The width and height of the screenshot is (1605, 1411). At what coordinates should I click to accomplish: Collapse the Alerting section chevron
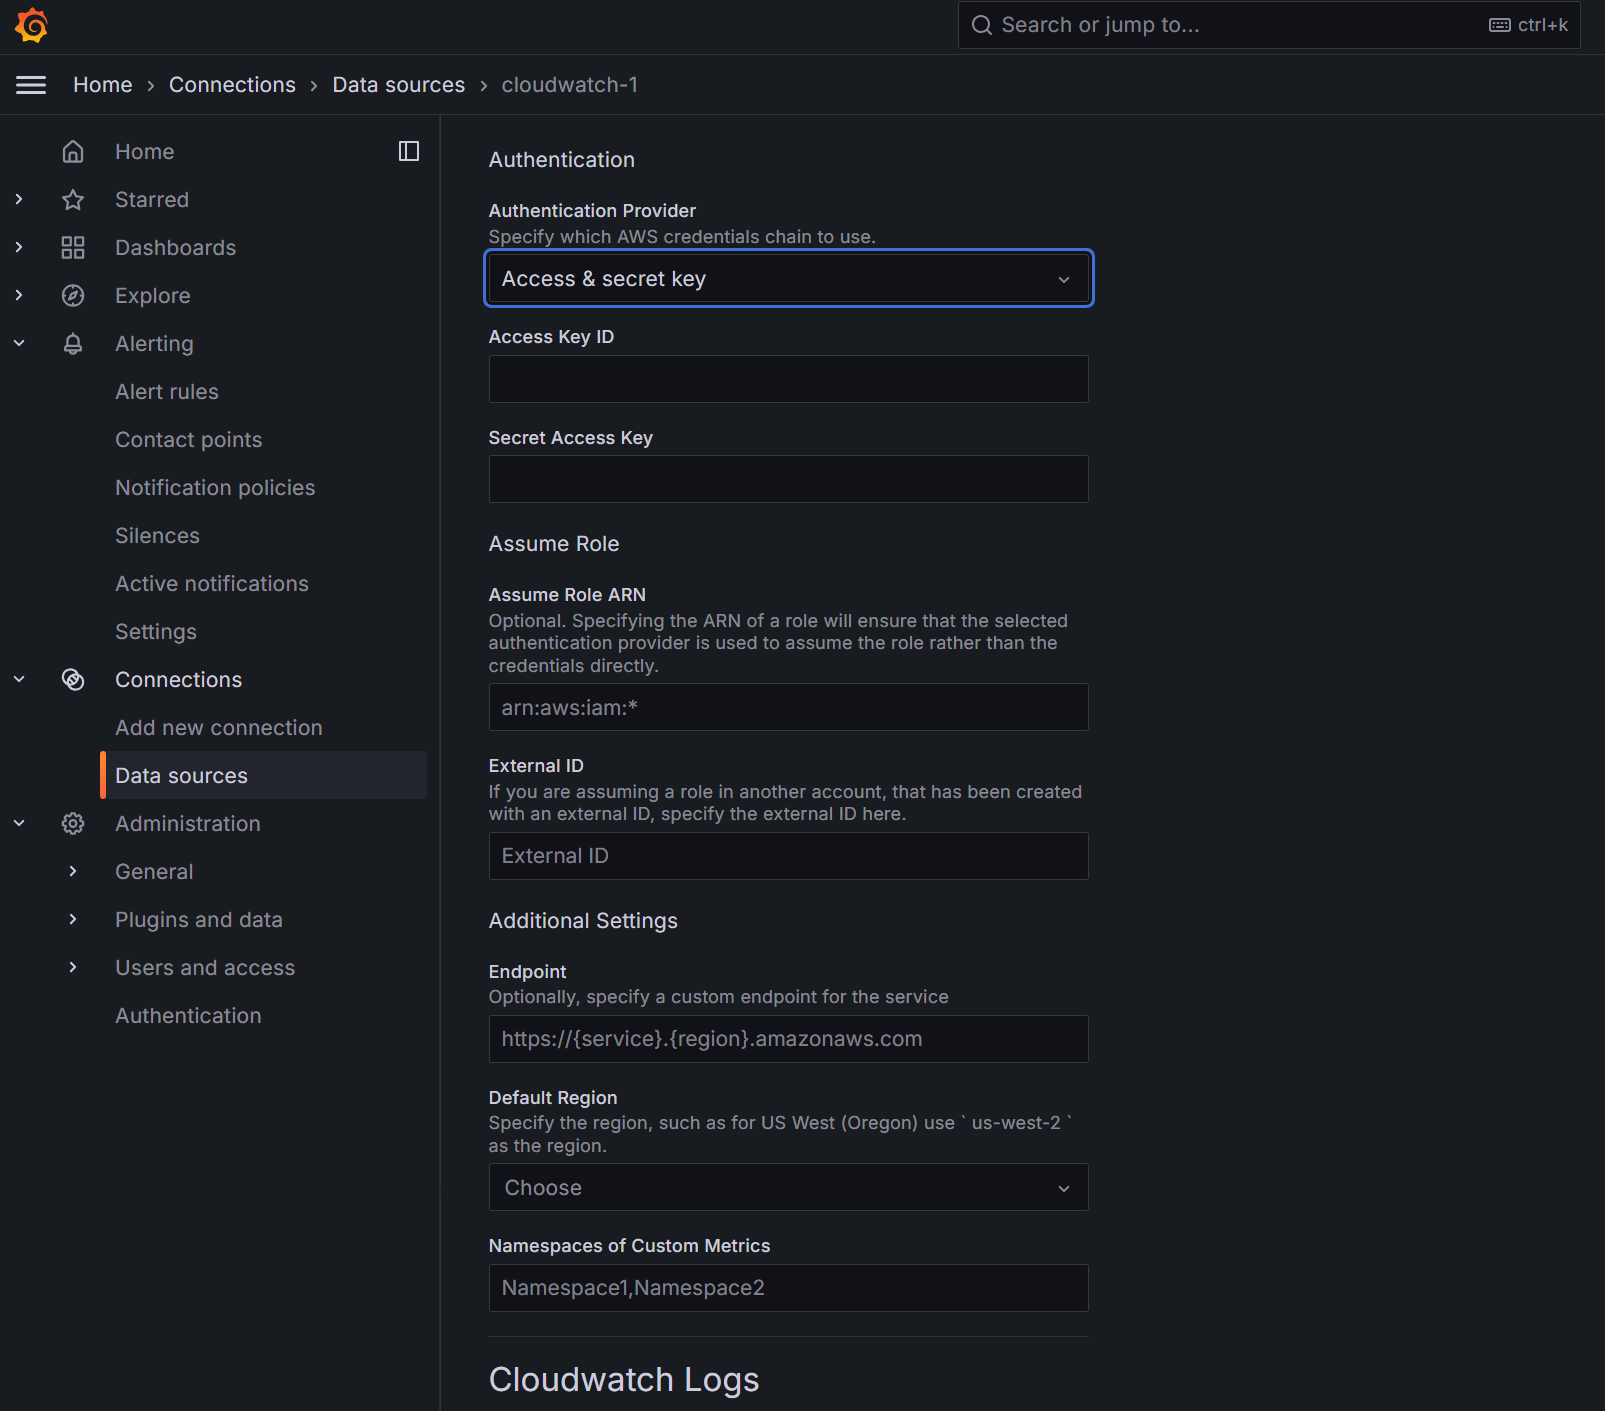(x=19, y=343)
